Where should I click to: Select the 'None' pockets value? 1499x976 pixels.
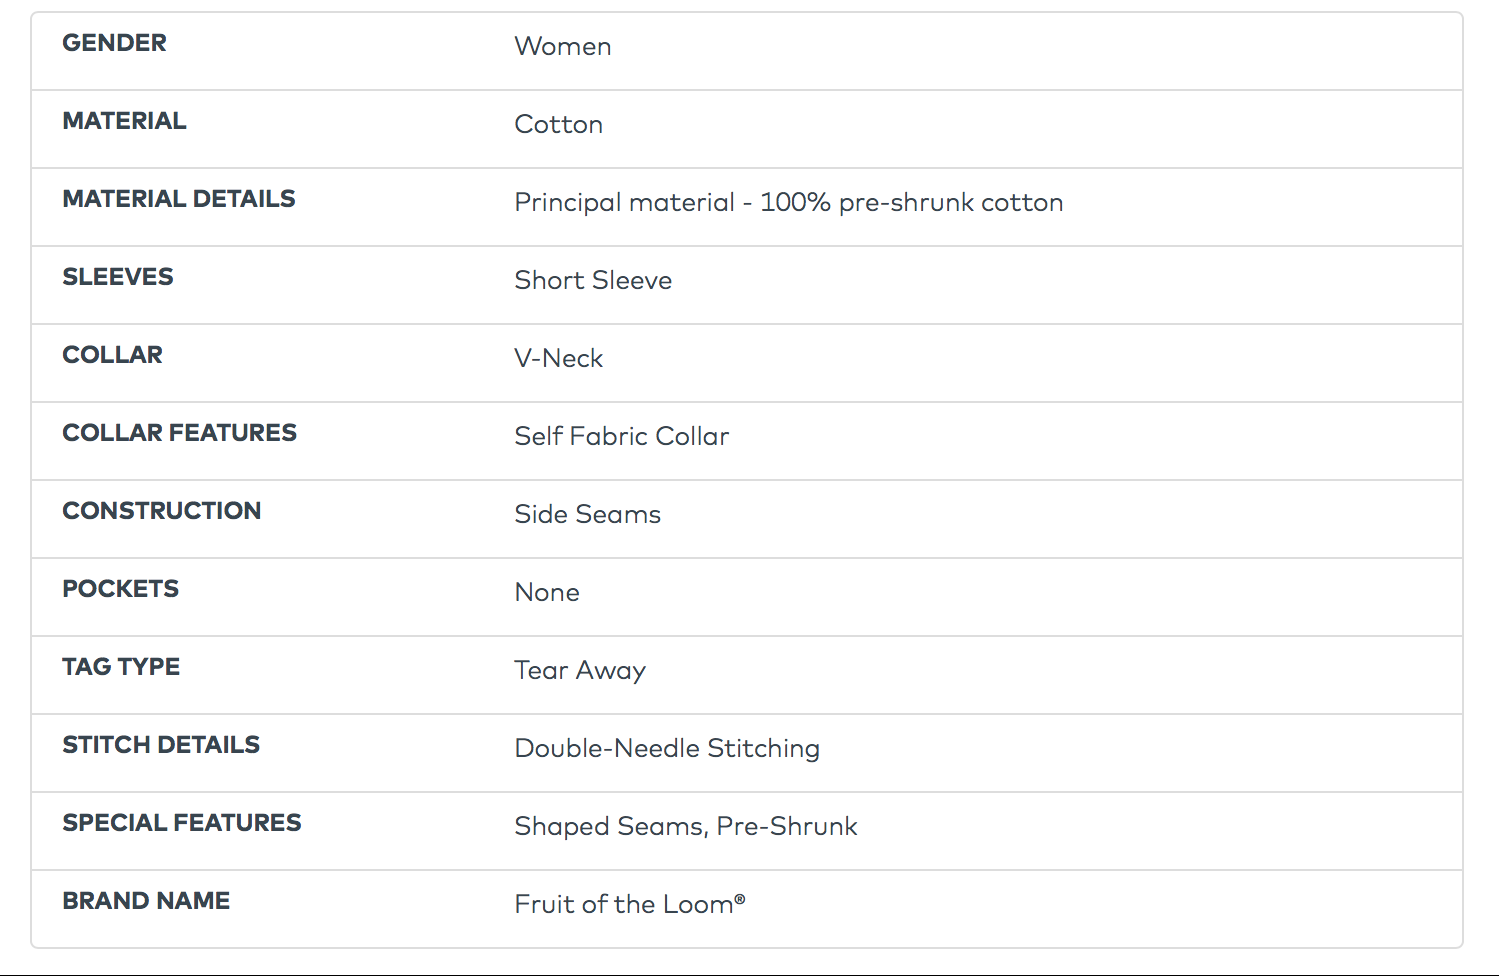546,593
